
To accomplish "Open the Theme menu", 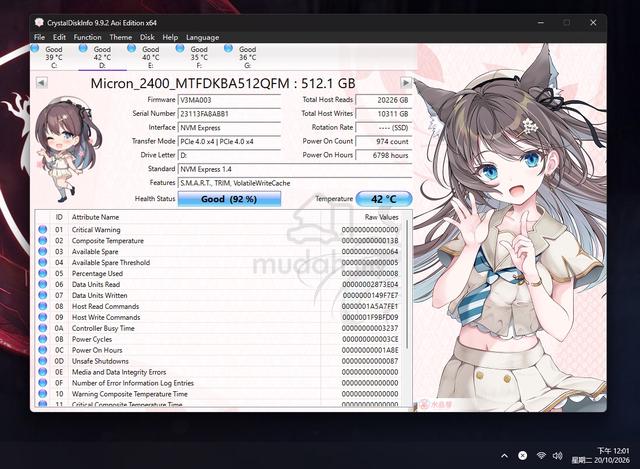I will pos(120,37).
